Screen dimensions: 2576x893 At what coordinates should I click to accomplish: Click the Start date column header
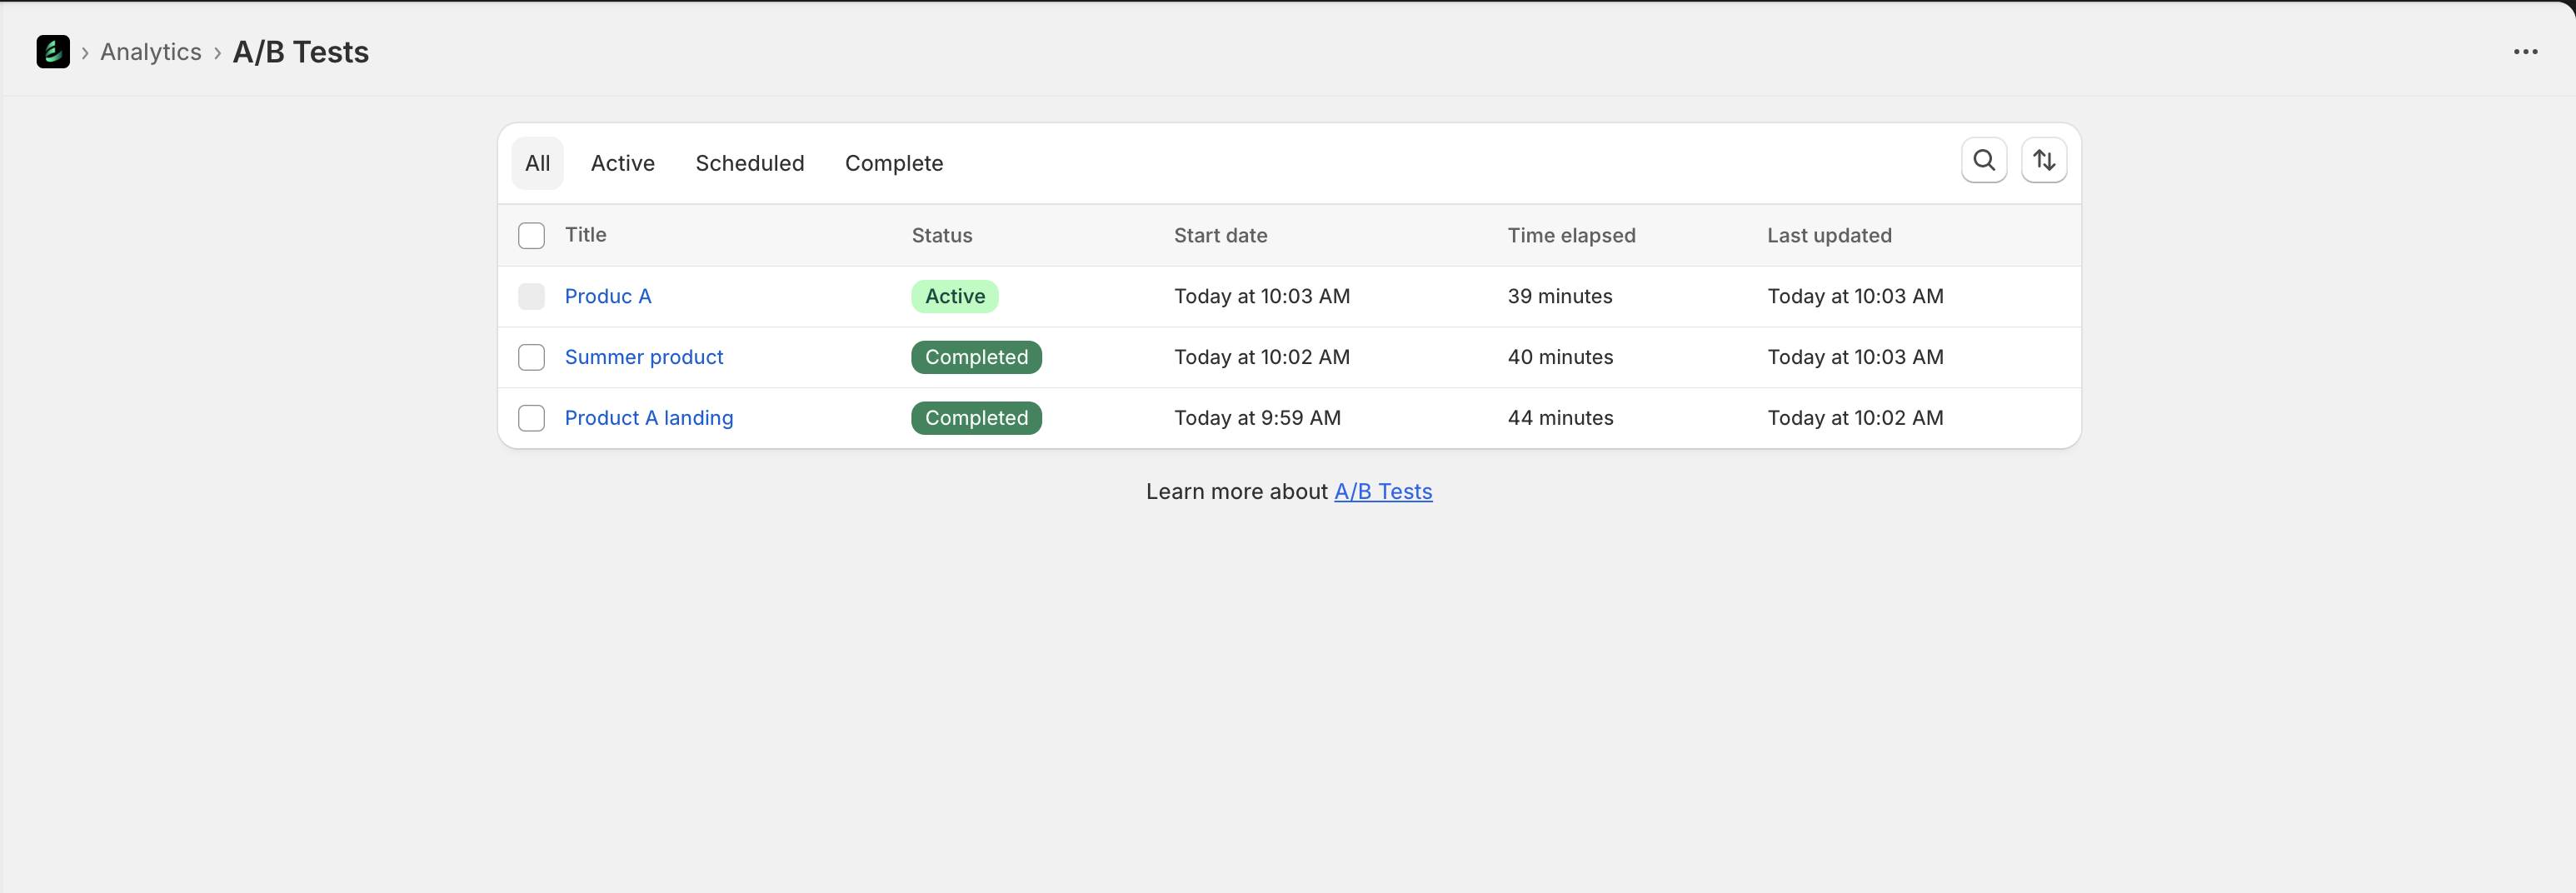tap(1220, 236)
